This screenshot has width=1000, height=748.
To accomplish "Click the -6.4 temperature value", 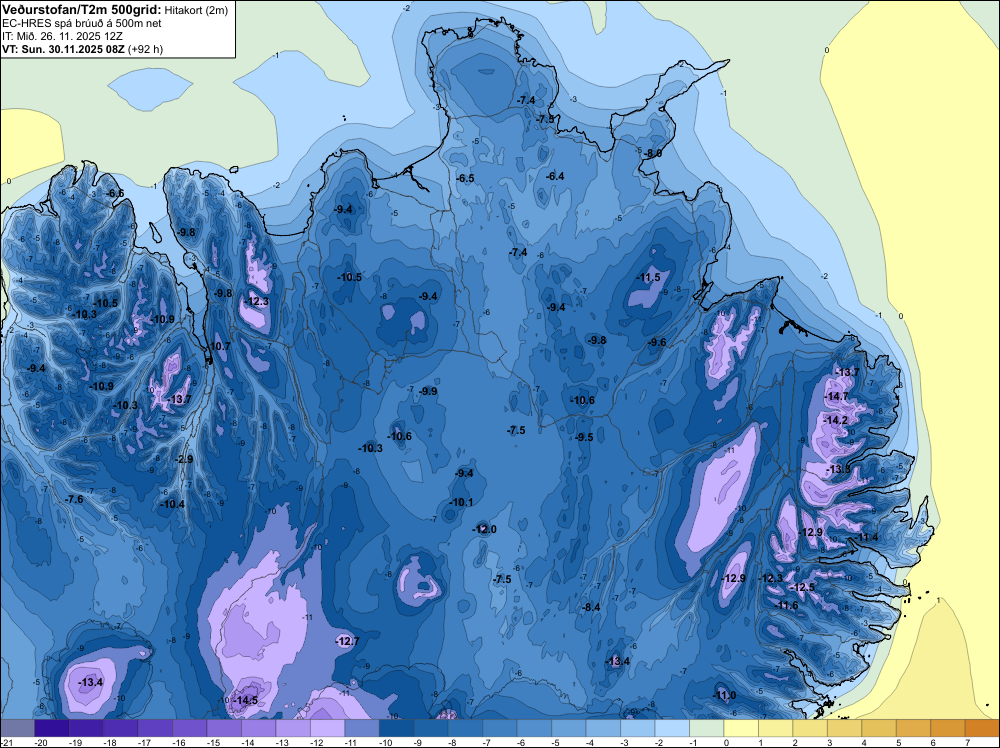I will coord(556,176).
